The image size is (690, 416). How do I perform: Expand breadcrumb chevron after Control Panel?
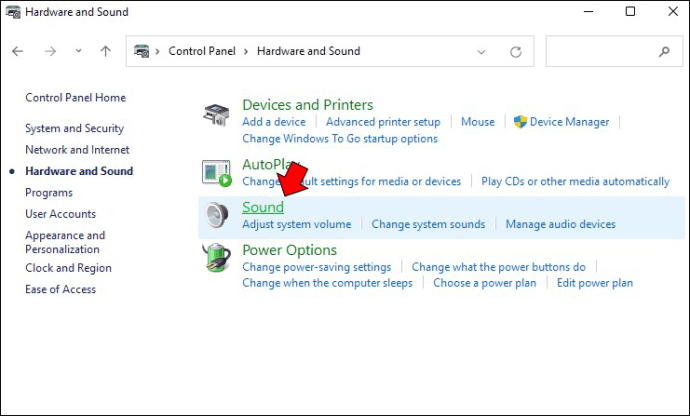[246, 52]
